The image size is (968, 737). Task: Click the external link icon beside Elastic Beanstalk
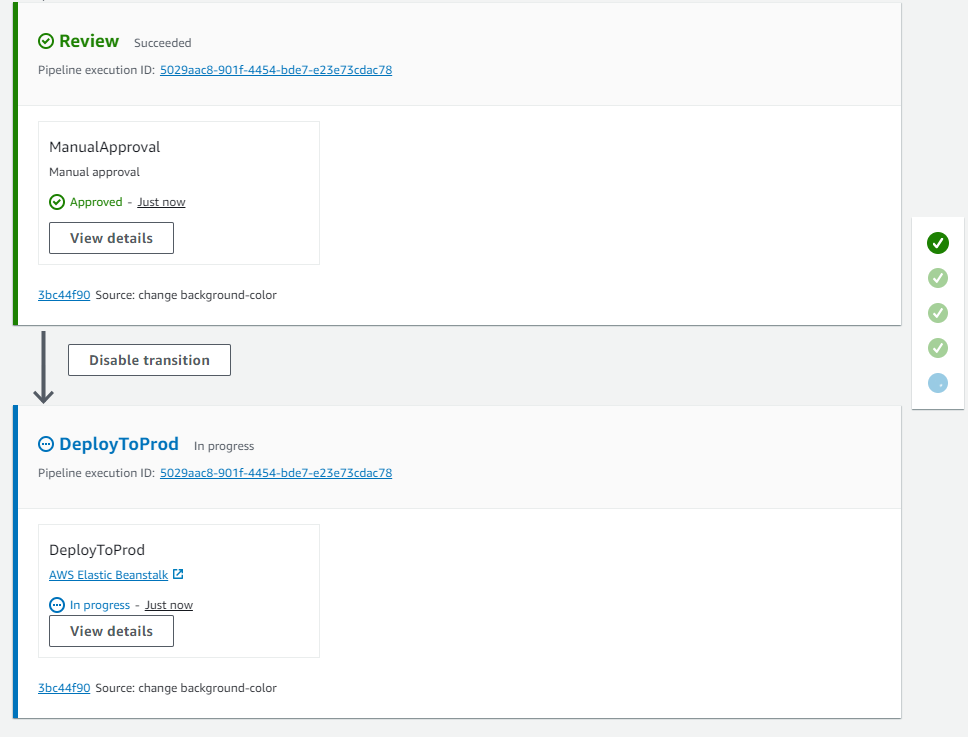pos(178,575)
